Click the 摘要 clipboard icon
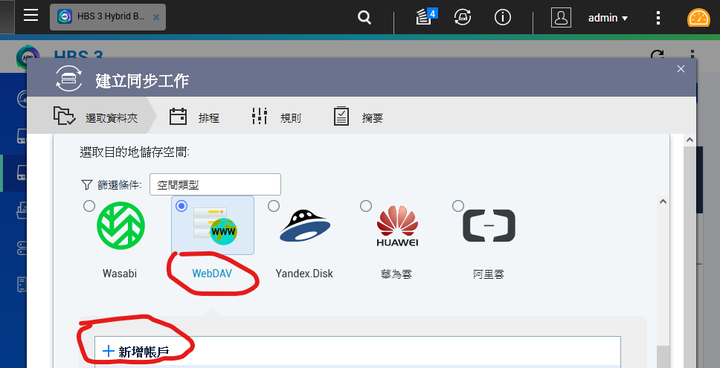 tap(341, 117)
